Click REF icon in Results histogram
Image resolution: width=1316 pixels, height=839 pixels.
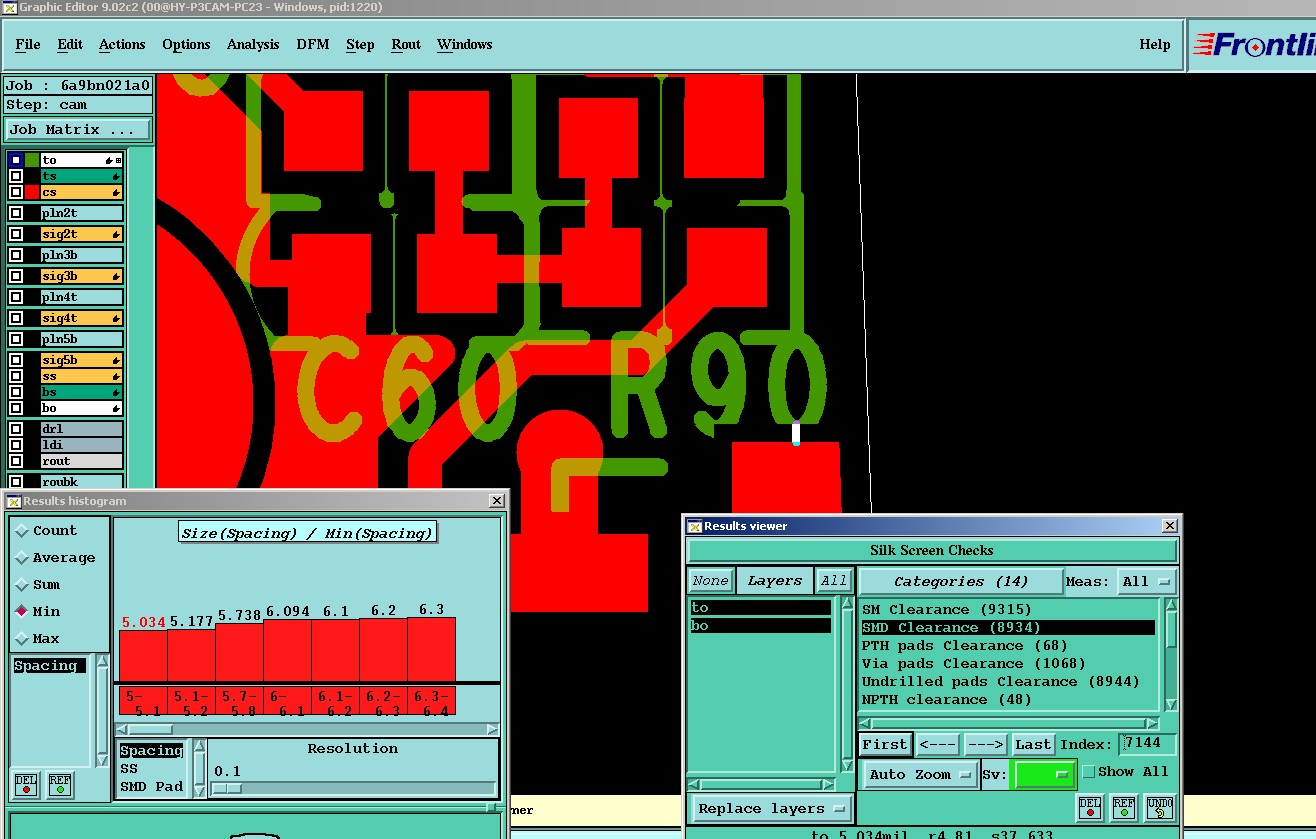(x=60, y=784)
